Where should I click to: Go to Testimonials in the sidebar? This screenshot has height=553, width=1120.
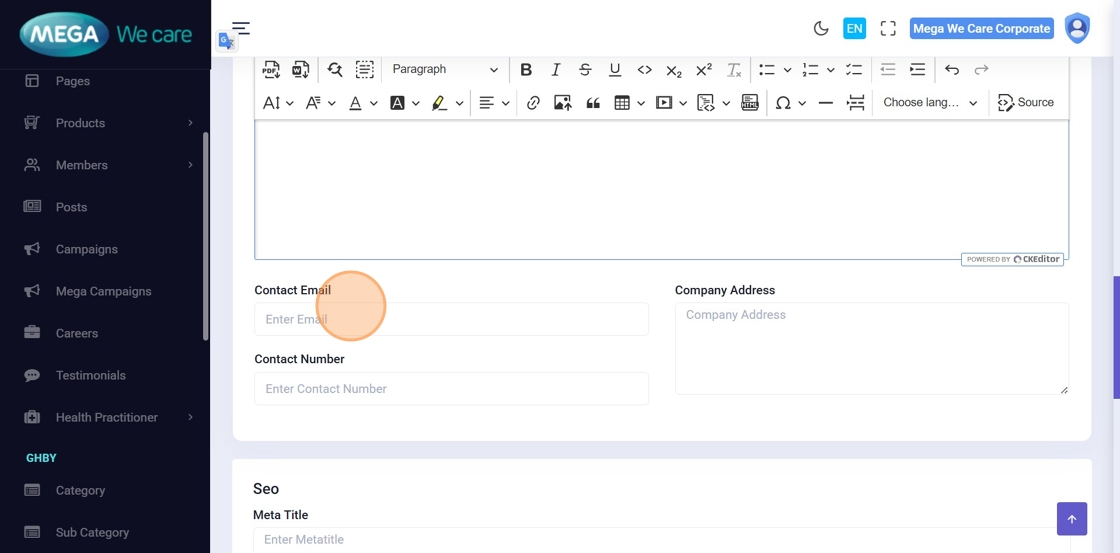(x=90, y=375)
